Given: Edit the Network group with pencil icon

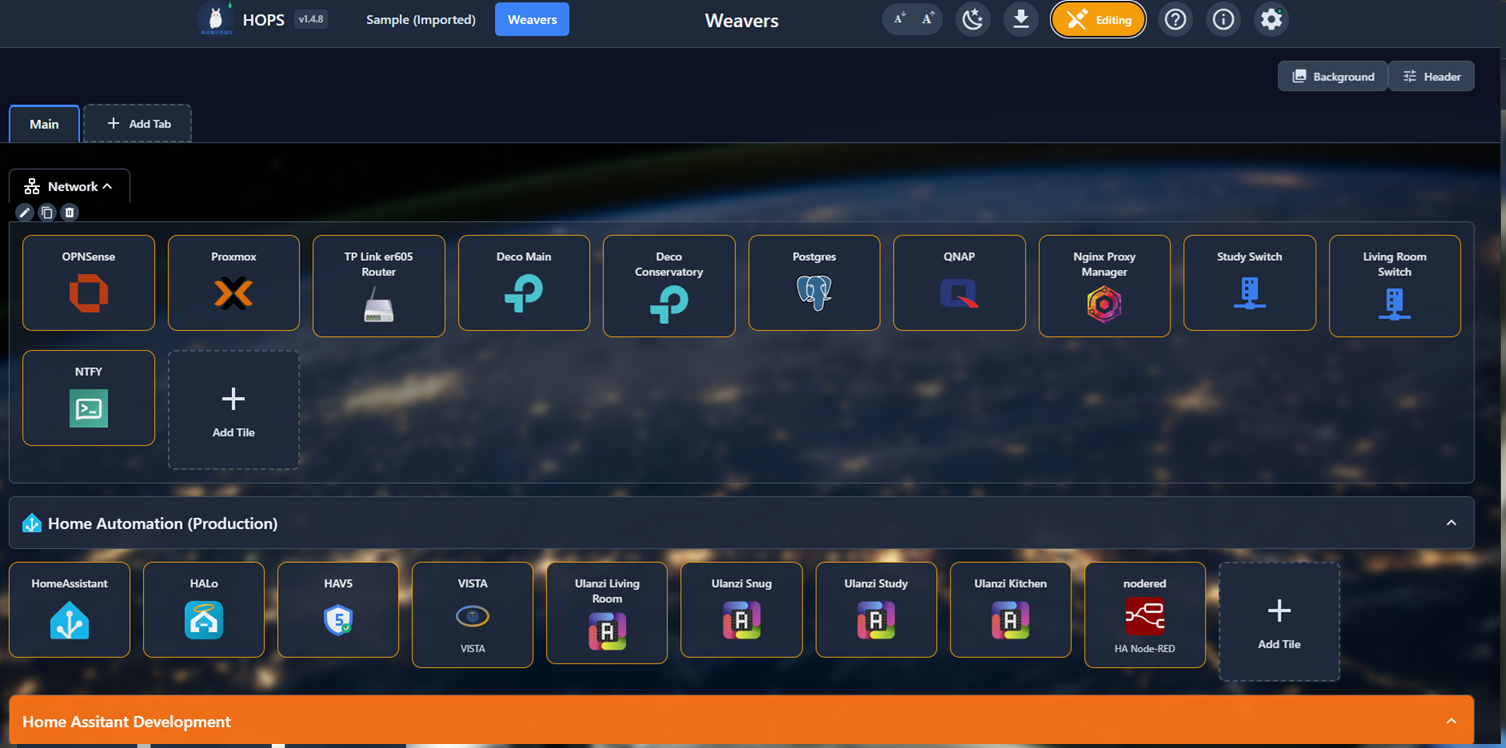Looking at the screenshot, I should point(25,212).
